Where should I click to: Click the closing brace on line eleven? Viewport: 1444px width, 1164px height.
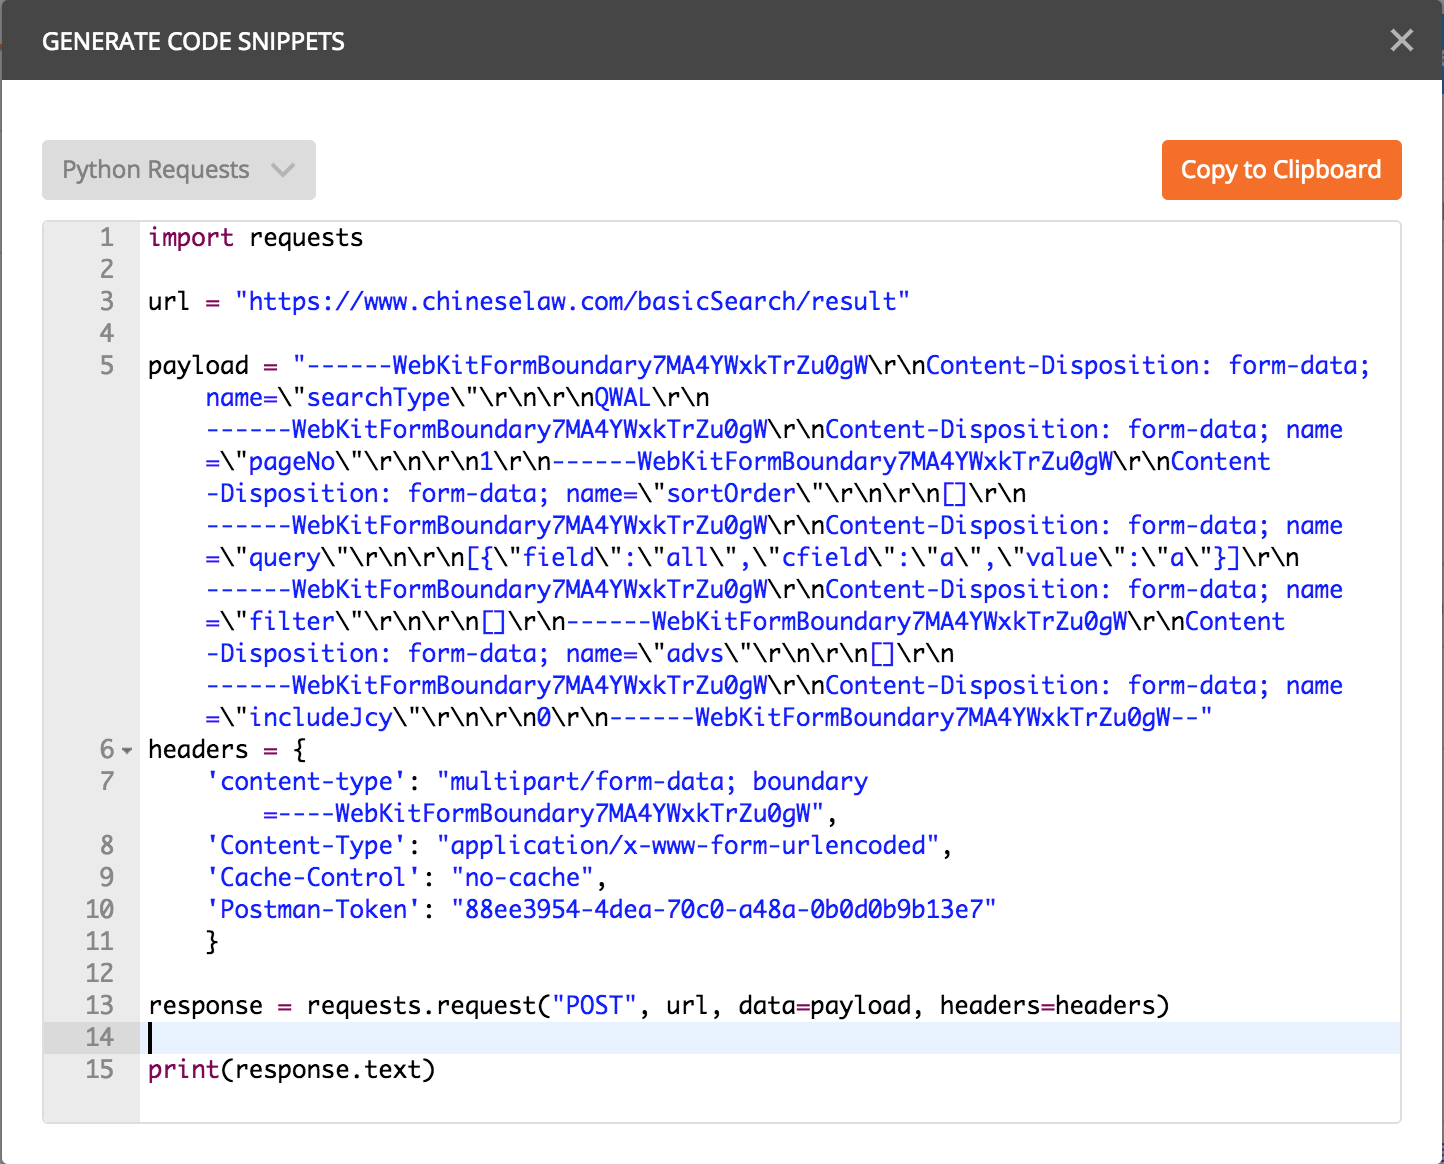[213, 941]
